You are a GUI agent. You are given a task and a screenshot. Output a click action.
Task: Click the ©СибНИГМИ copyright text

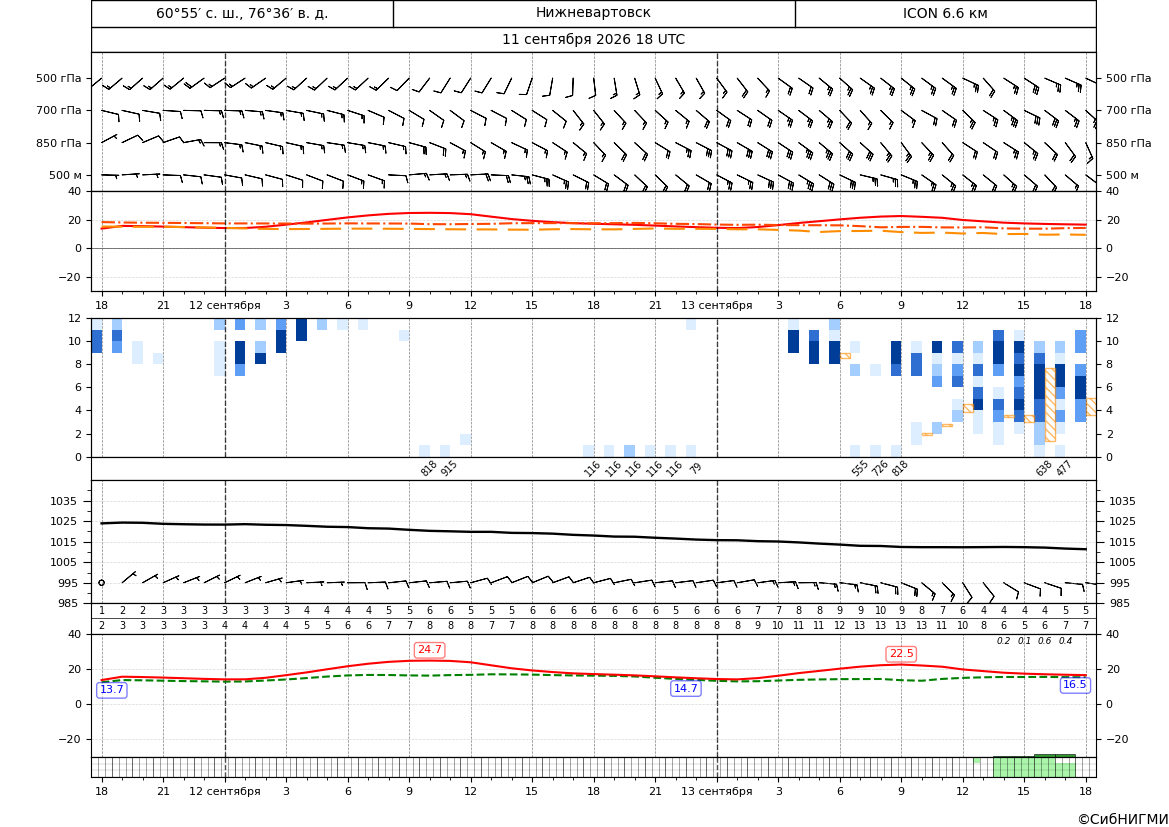click(x=1123, y=819)
